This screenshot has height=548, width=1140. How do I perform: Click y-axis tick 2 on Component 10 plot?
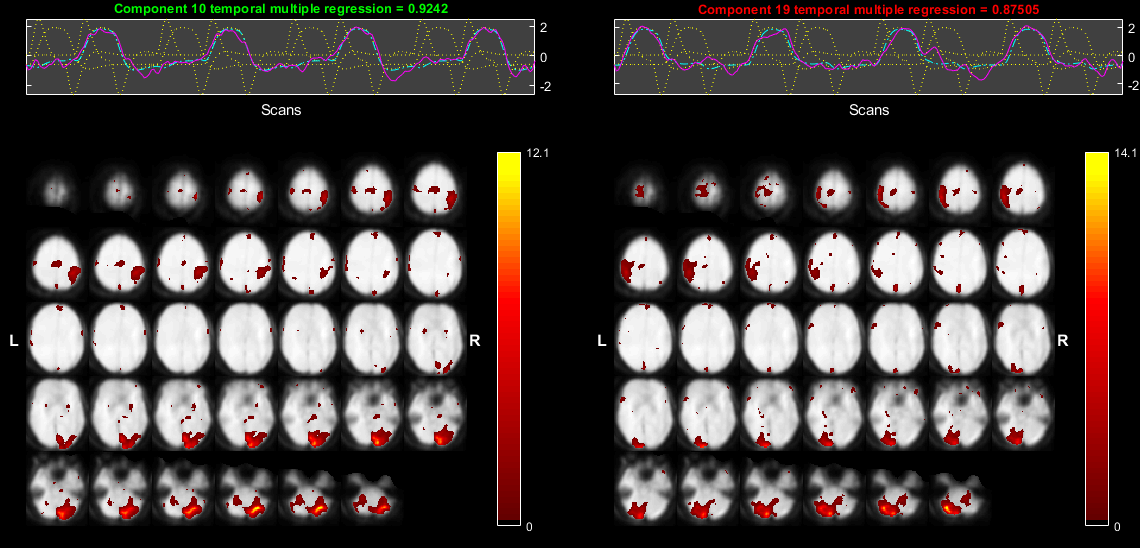(x=544, y=28)
